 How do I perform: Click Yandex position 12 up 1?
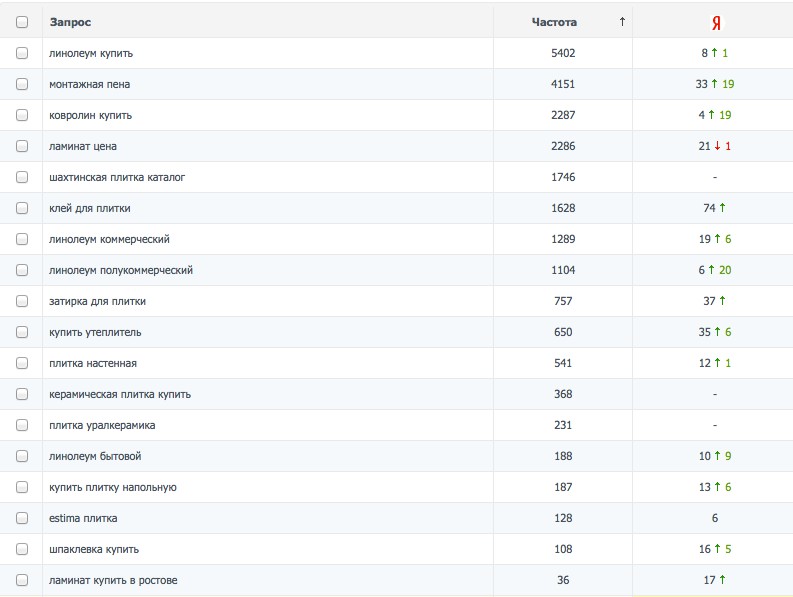point(715,363)
